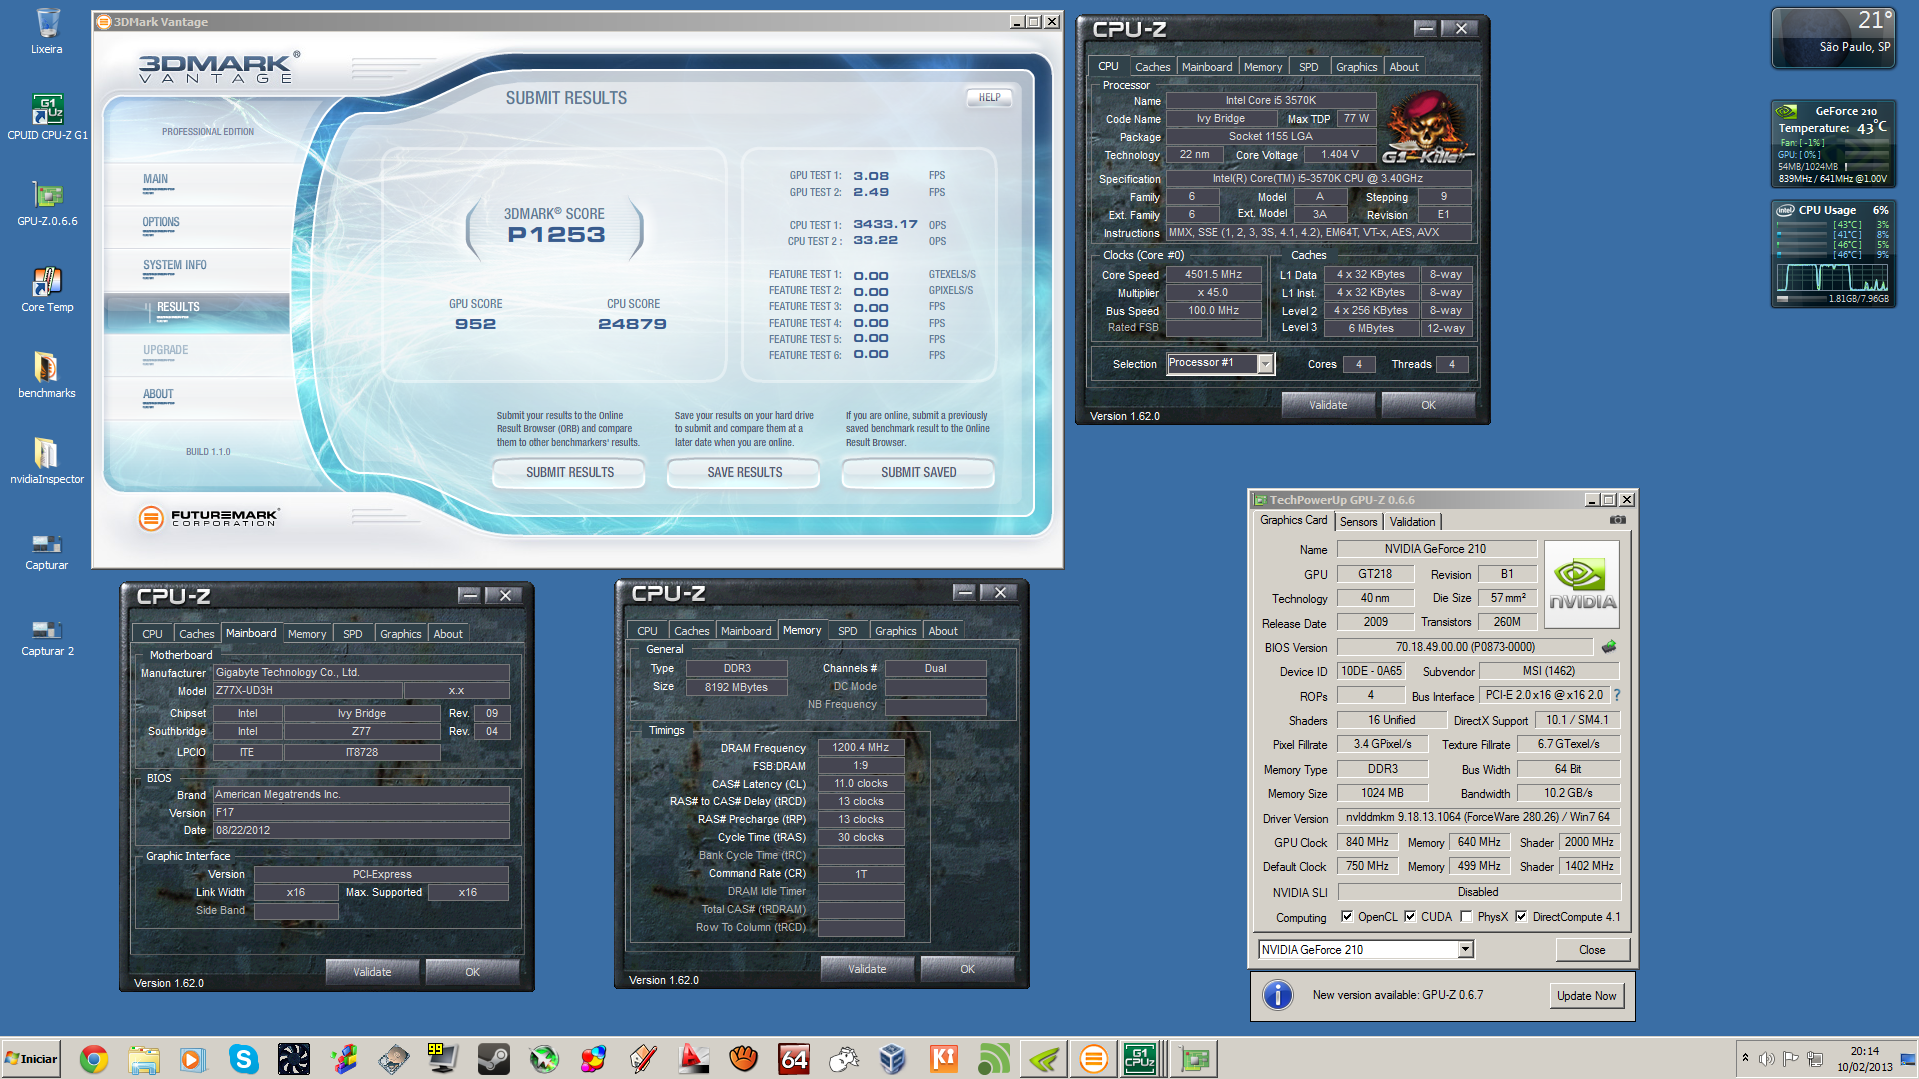
Task: Open nvidiaInspector desktop folder
Action: pos(47,462)
